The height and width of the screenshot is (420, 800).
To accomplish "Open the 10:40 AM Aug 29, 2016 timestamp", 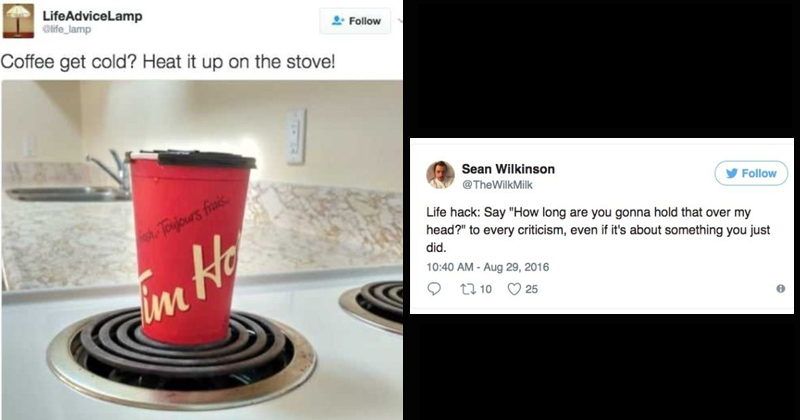I will [488, 267].
